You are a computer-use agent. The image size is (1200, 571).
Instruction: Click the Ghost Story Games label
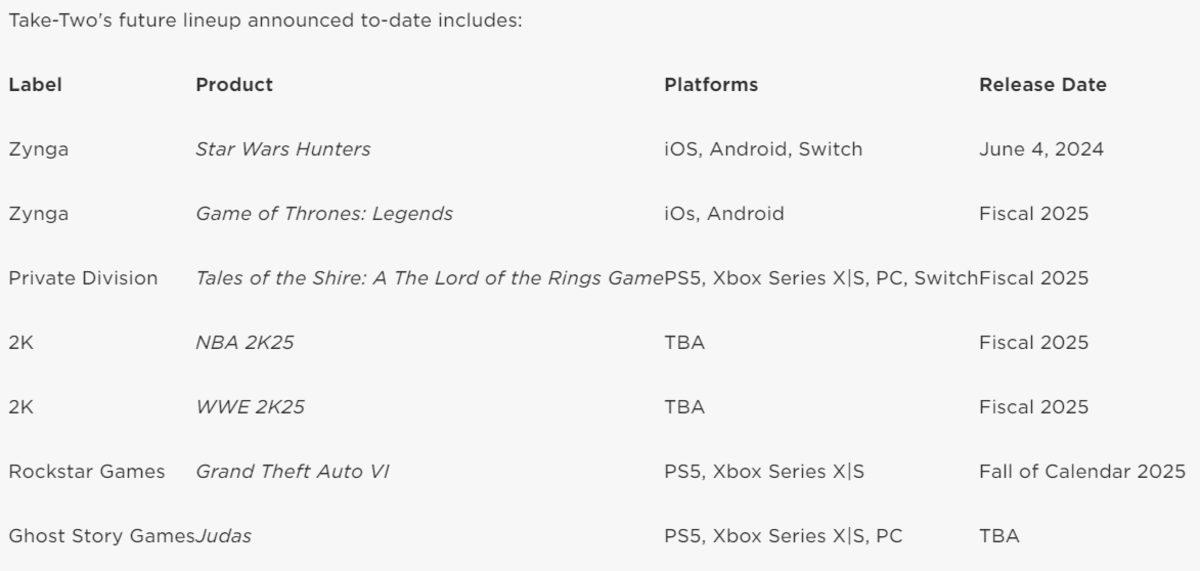(101, 536)
